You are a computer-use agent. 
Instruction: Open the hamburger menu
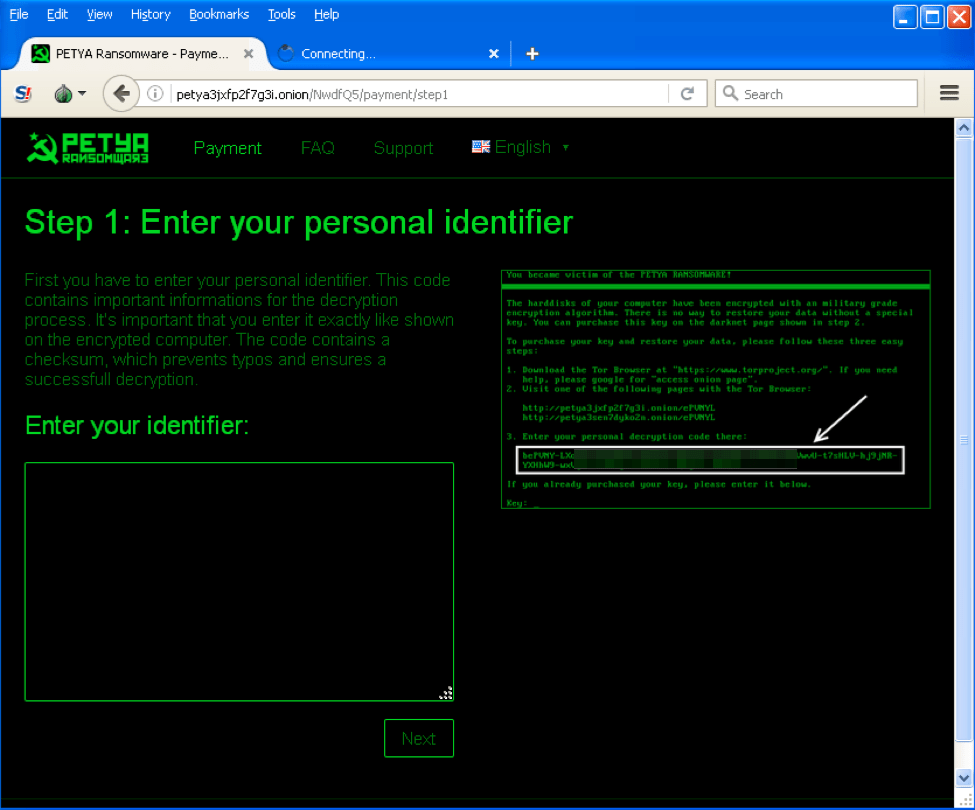click(x=949, y=93)
